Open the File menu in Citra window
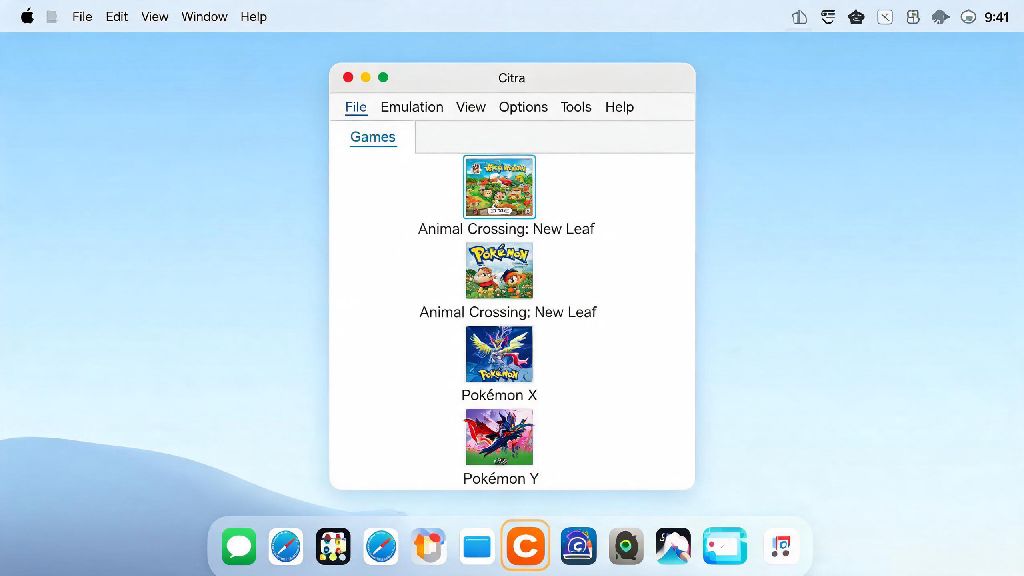 [356, 107]
